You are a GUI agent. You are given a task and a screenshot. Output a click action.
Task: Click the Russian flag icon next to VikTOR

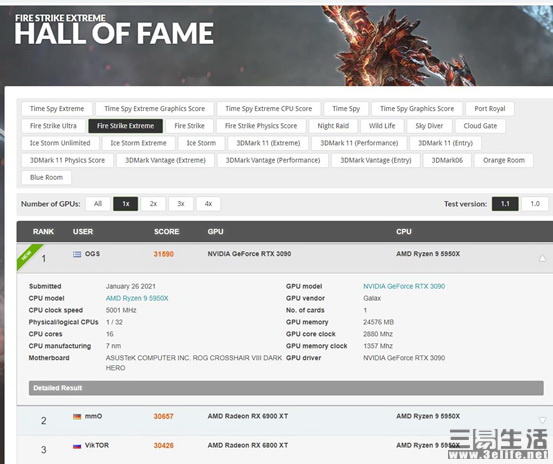[77, 446]
